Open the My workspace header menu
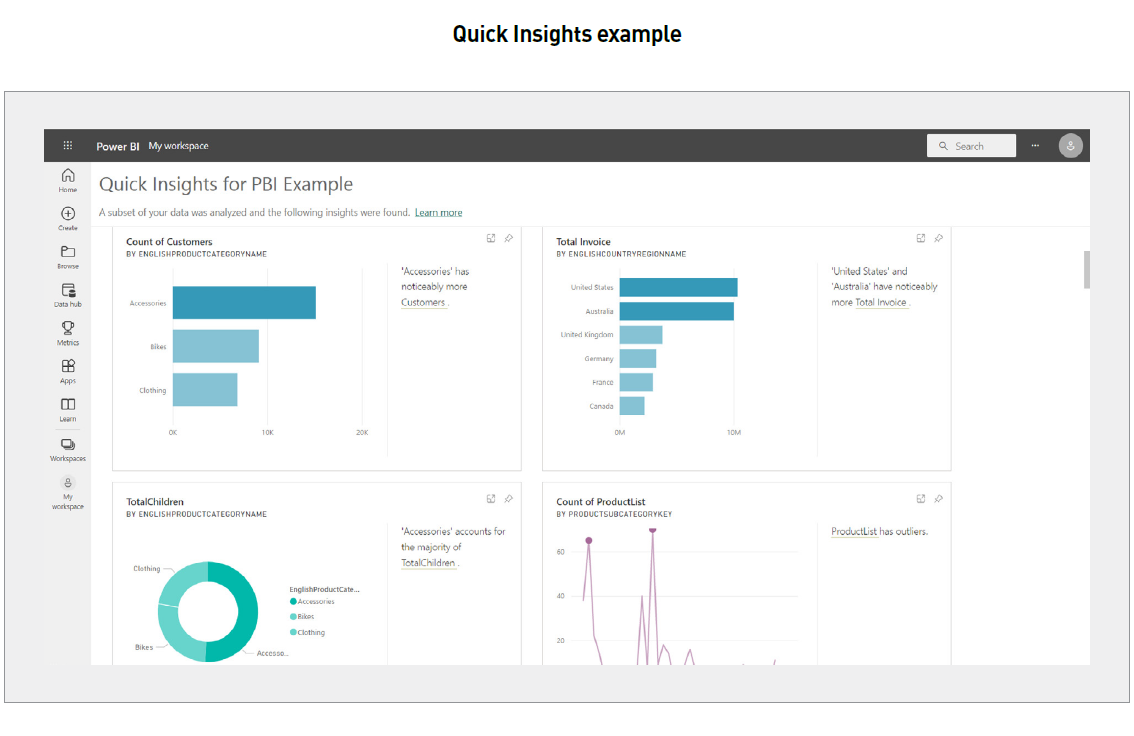Viewport: 1134px width, 736px height. (x=180, y=145)
